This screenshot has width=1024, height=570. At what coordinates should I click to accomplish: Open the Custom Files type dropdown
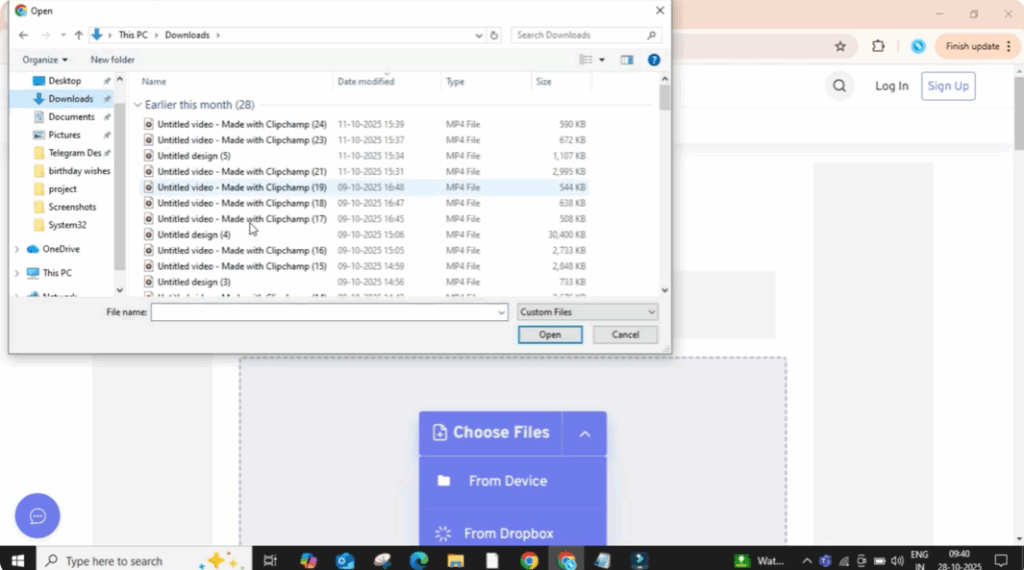coord(587,312)
